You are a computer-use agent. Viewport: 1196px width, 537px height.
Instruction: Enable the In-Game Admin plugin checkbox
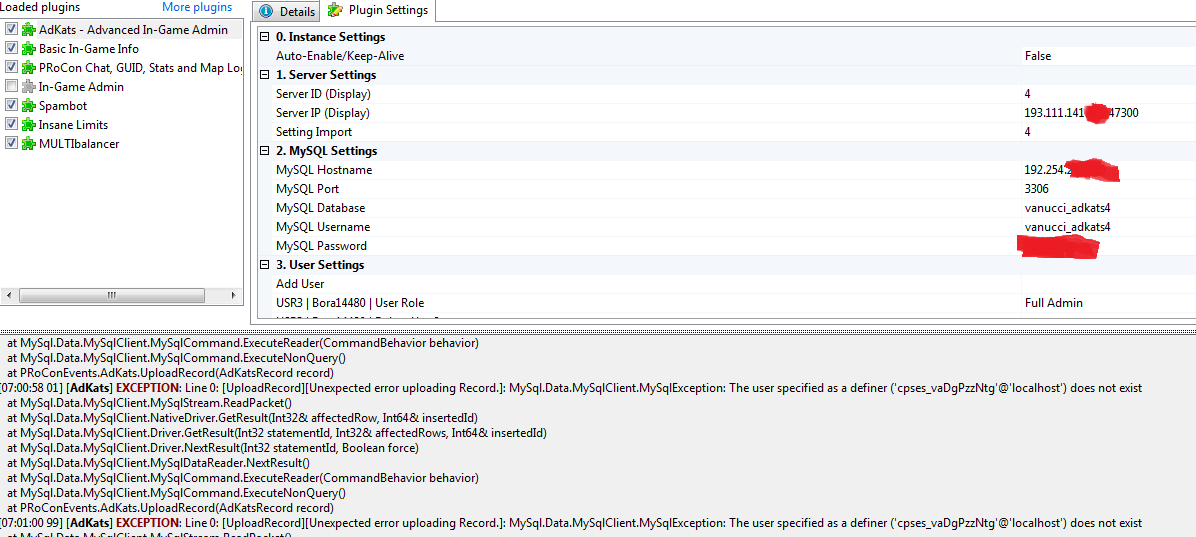coord(11,87)
